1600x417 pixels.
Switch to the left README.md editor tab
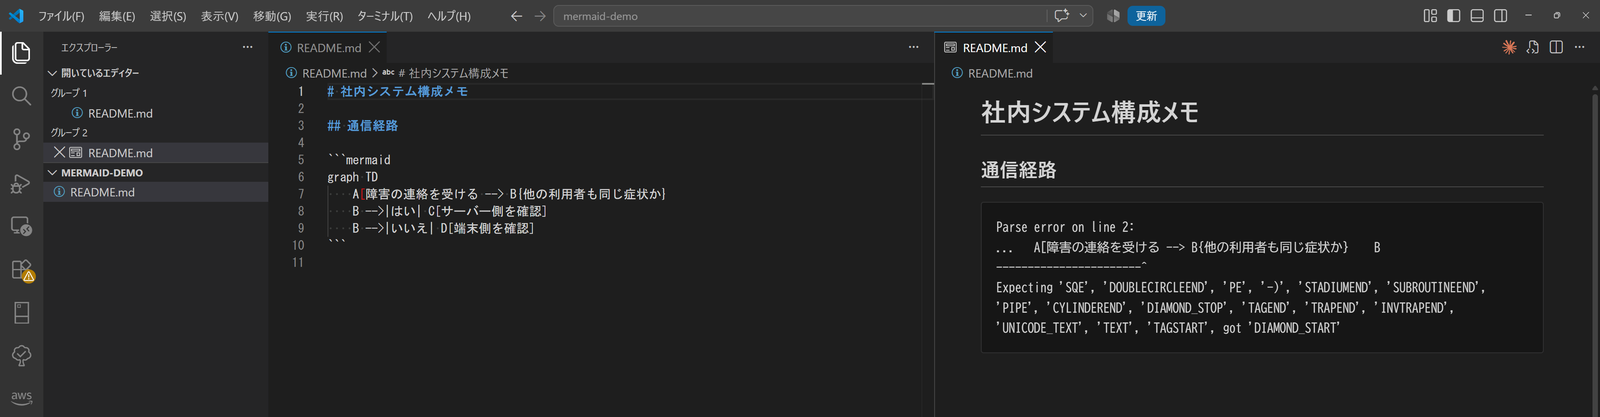328,47
